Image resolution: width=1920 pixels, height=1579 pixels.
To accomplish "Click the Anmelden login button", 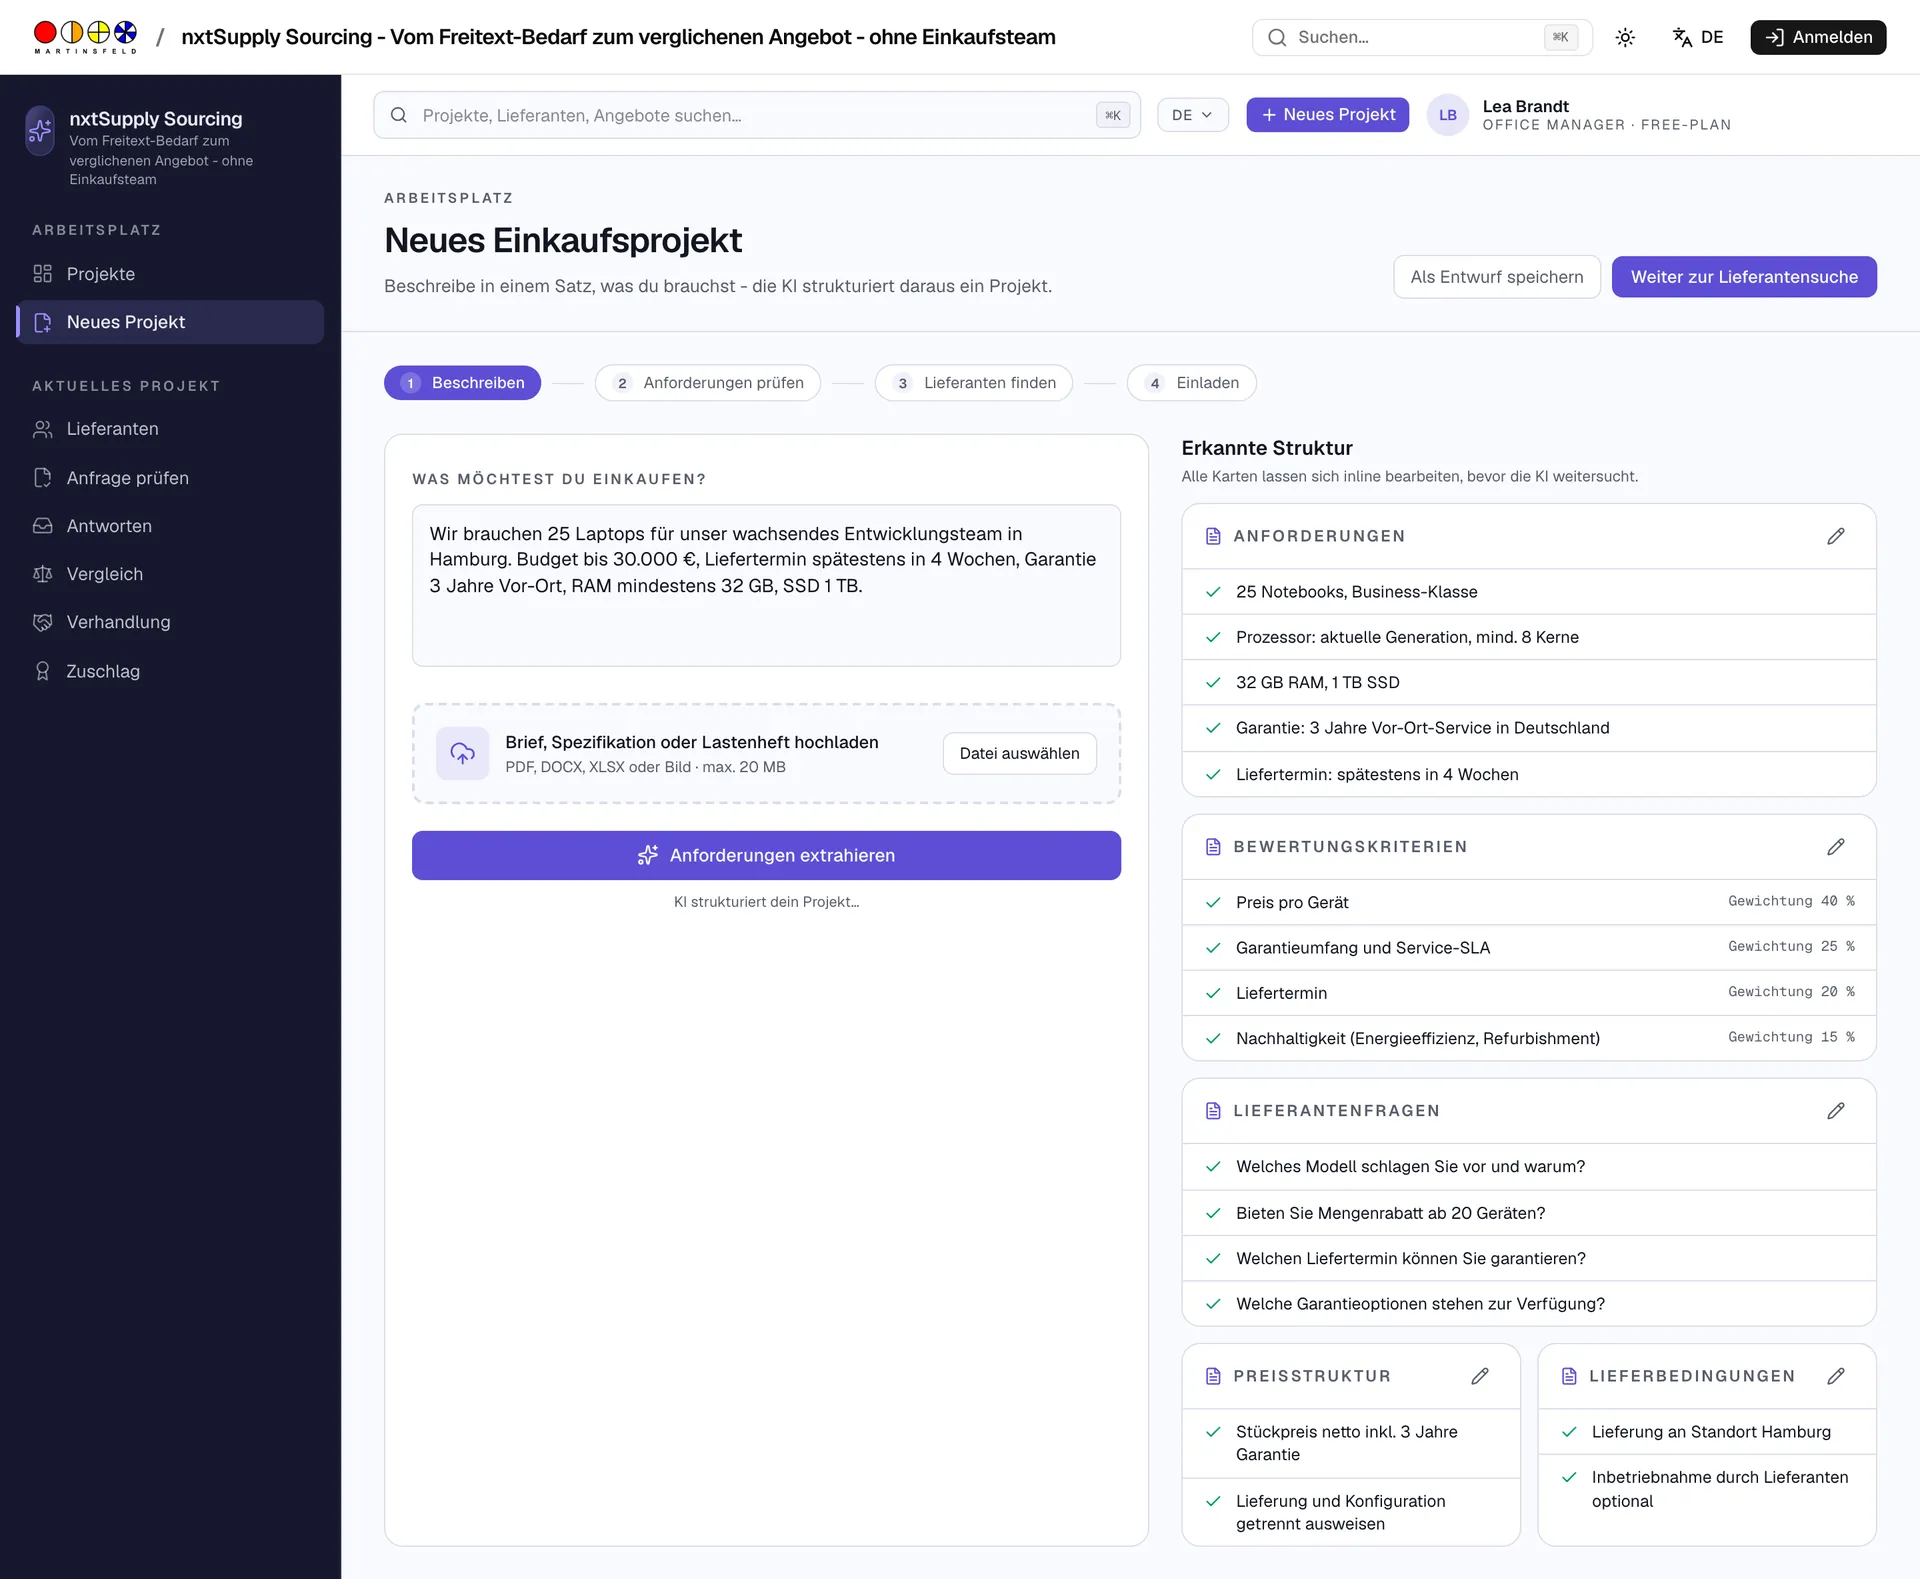I will coord(1818,37).
